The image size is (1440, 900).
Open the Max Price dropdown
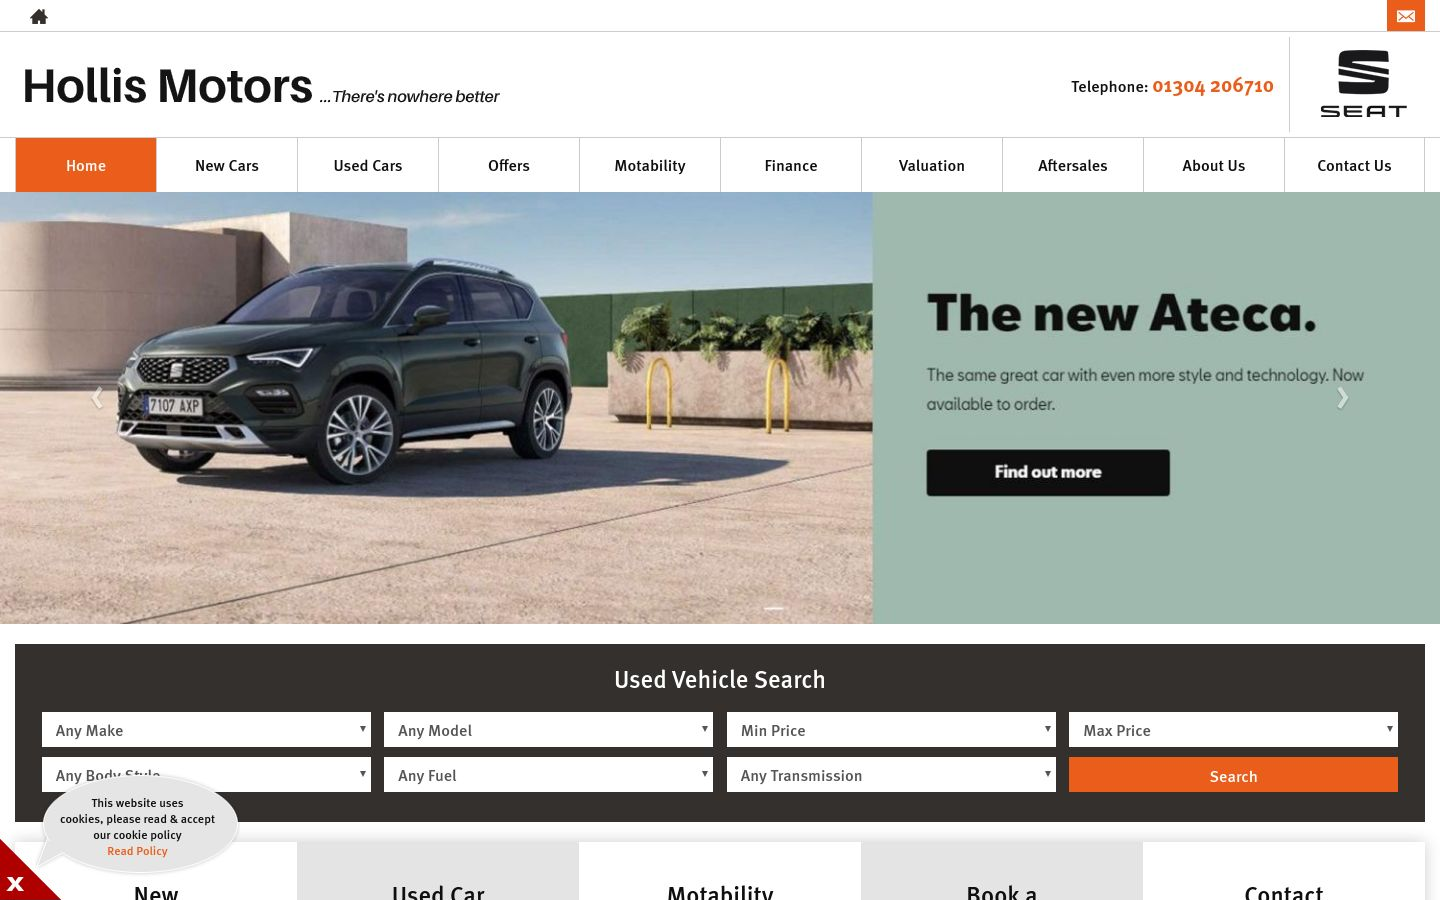1233,730
